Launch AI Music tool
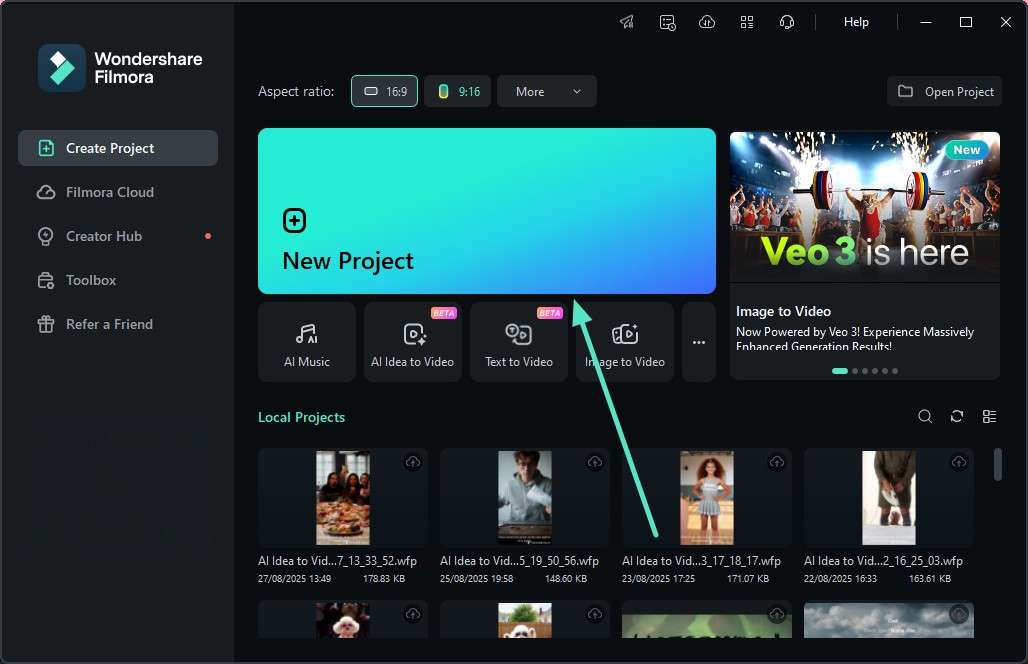The width and height of the screenshot is (1028, 664). (307, 342)
